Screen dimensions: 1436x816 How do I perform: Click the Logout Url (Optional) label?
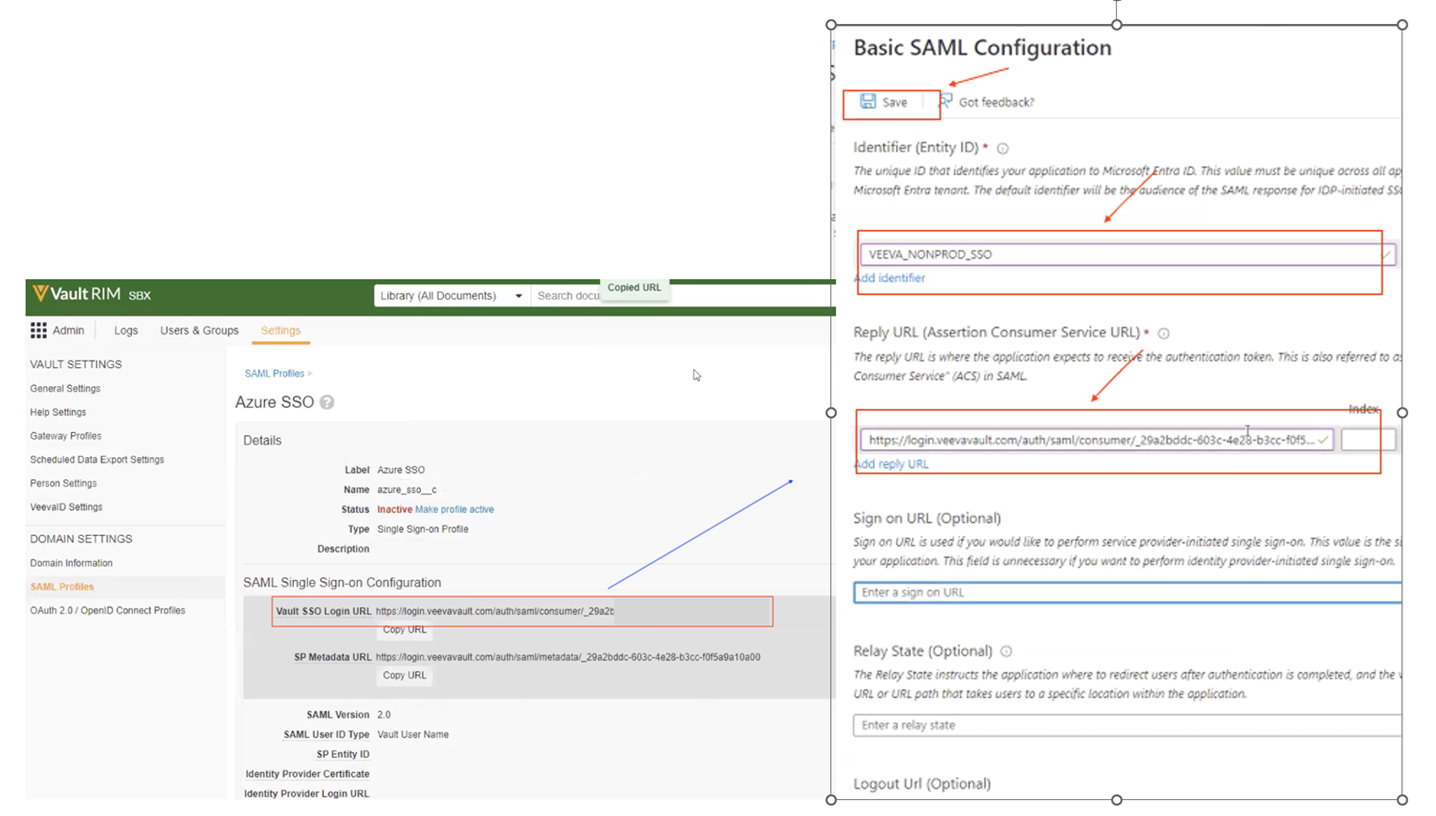point(922,784)
